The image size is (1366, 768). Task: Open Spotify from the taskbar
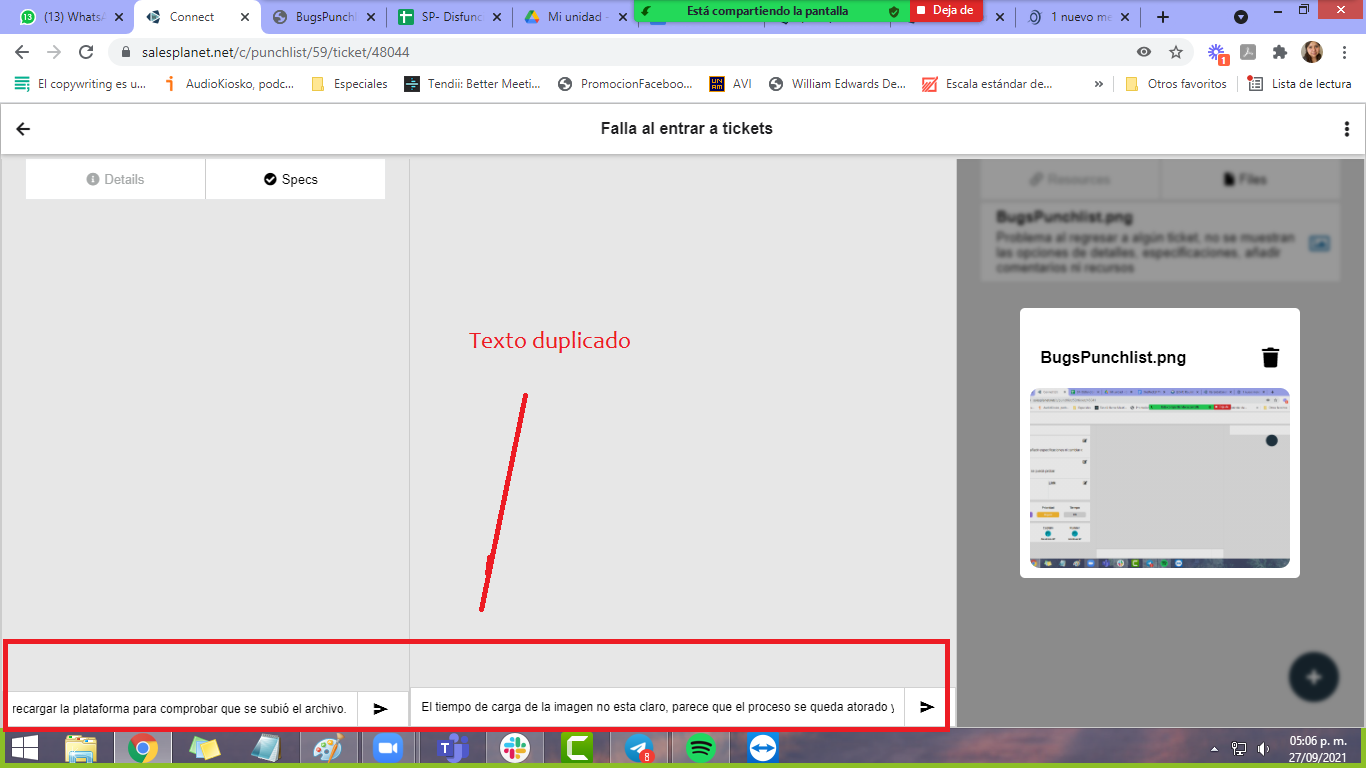(701, 748)
